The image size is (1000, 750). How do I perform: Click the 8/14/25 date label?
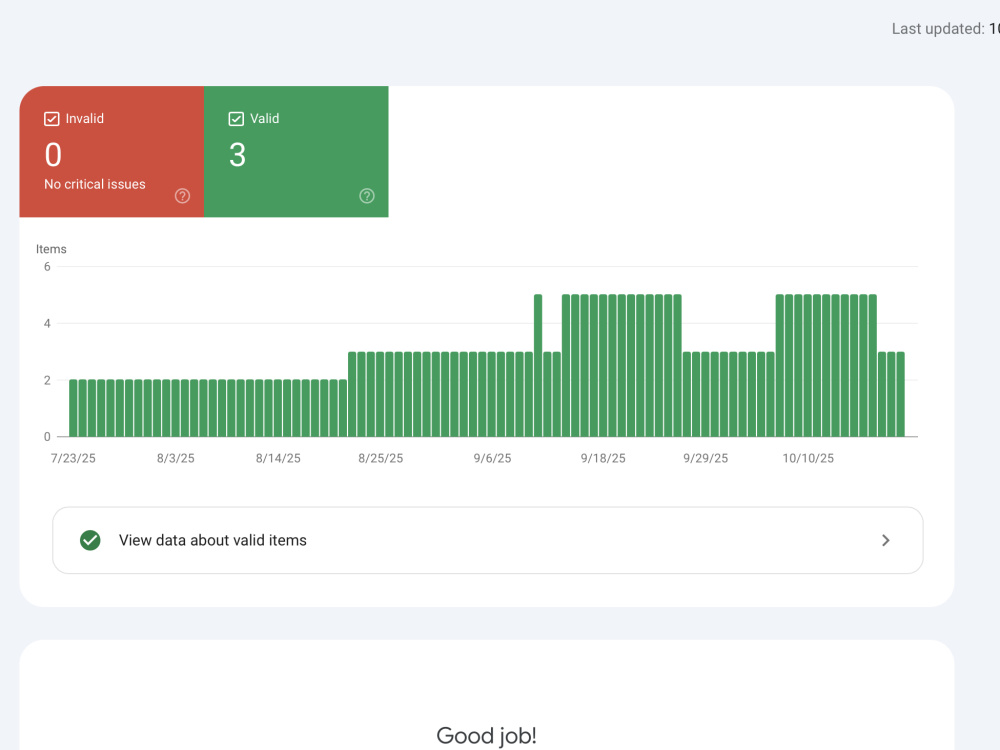(278, 458)
